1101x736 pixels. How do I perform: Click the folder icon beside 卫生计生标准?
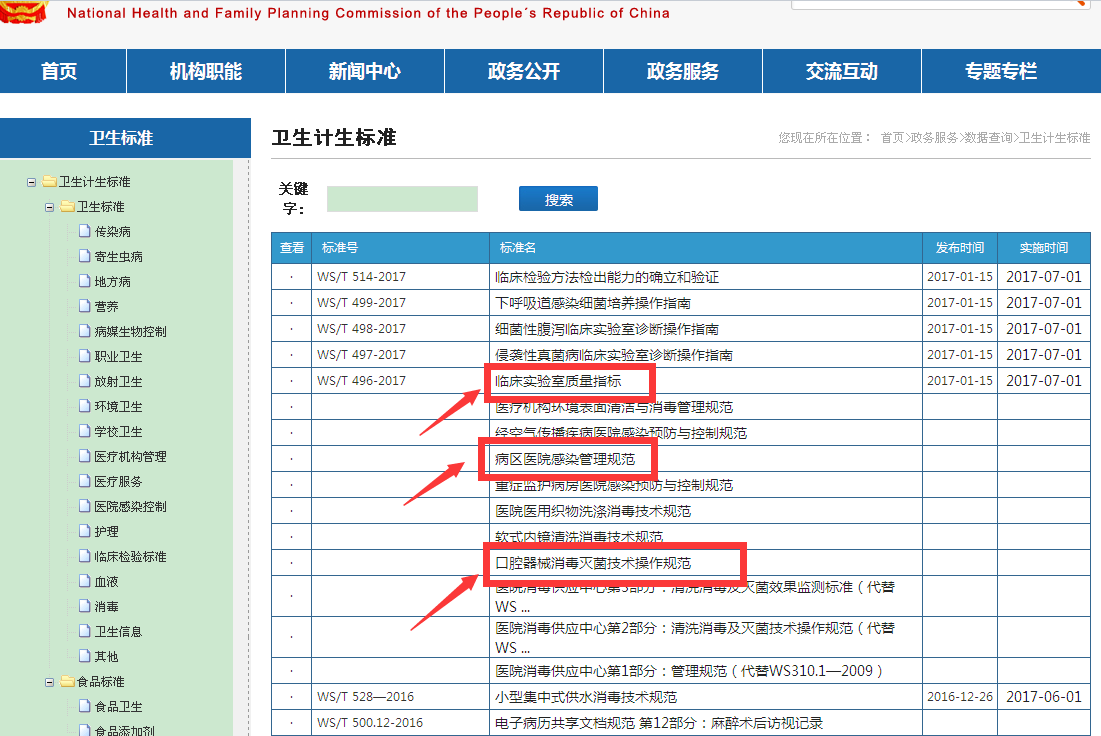click(x=50, y=181)
